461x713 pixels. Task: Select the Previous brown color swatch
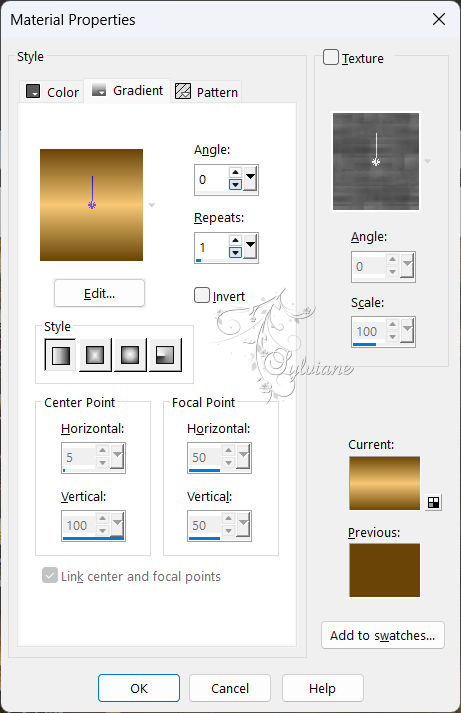point(385,570)
